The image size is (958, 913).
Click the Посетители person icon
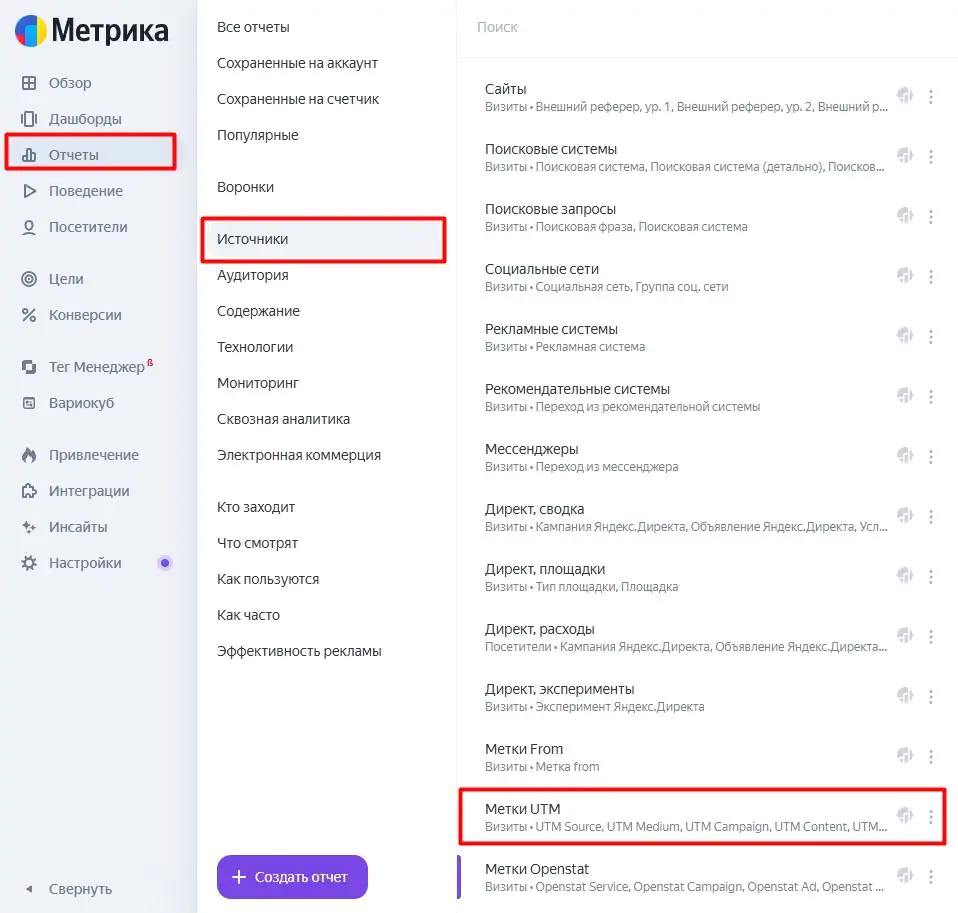coord(29,227)
